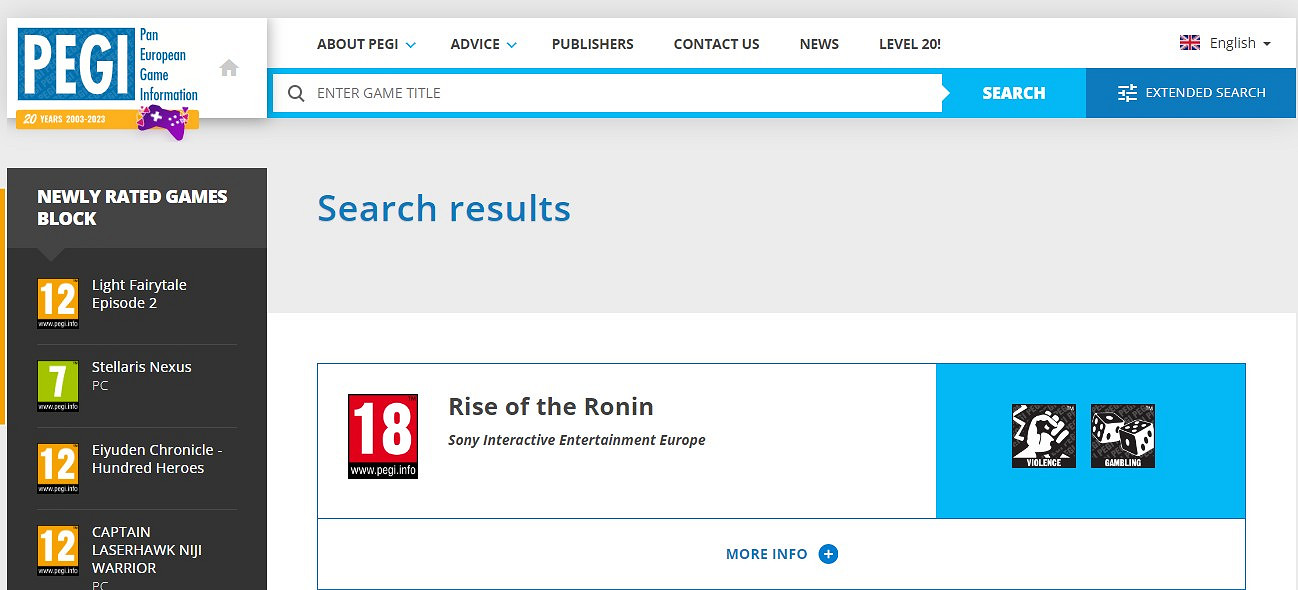
Task: Click the Gambling dice descriptor icon
Action: click(x=1122, y=436)
